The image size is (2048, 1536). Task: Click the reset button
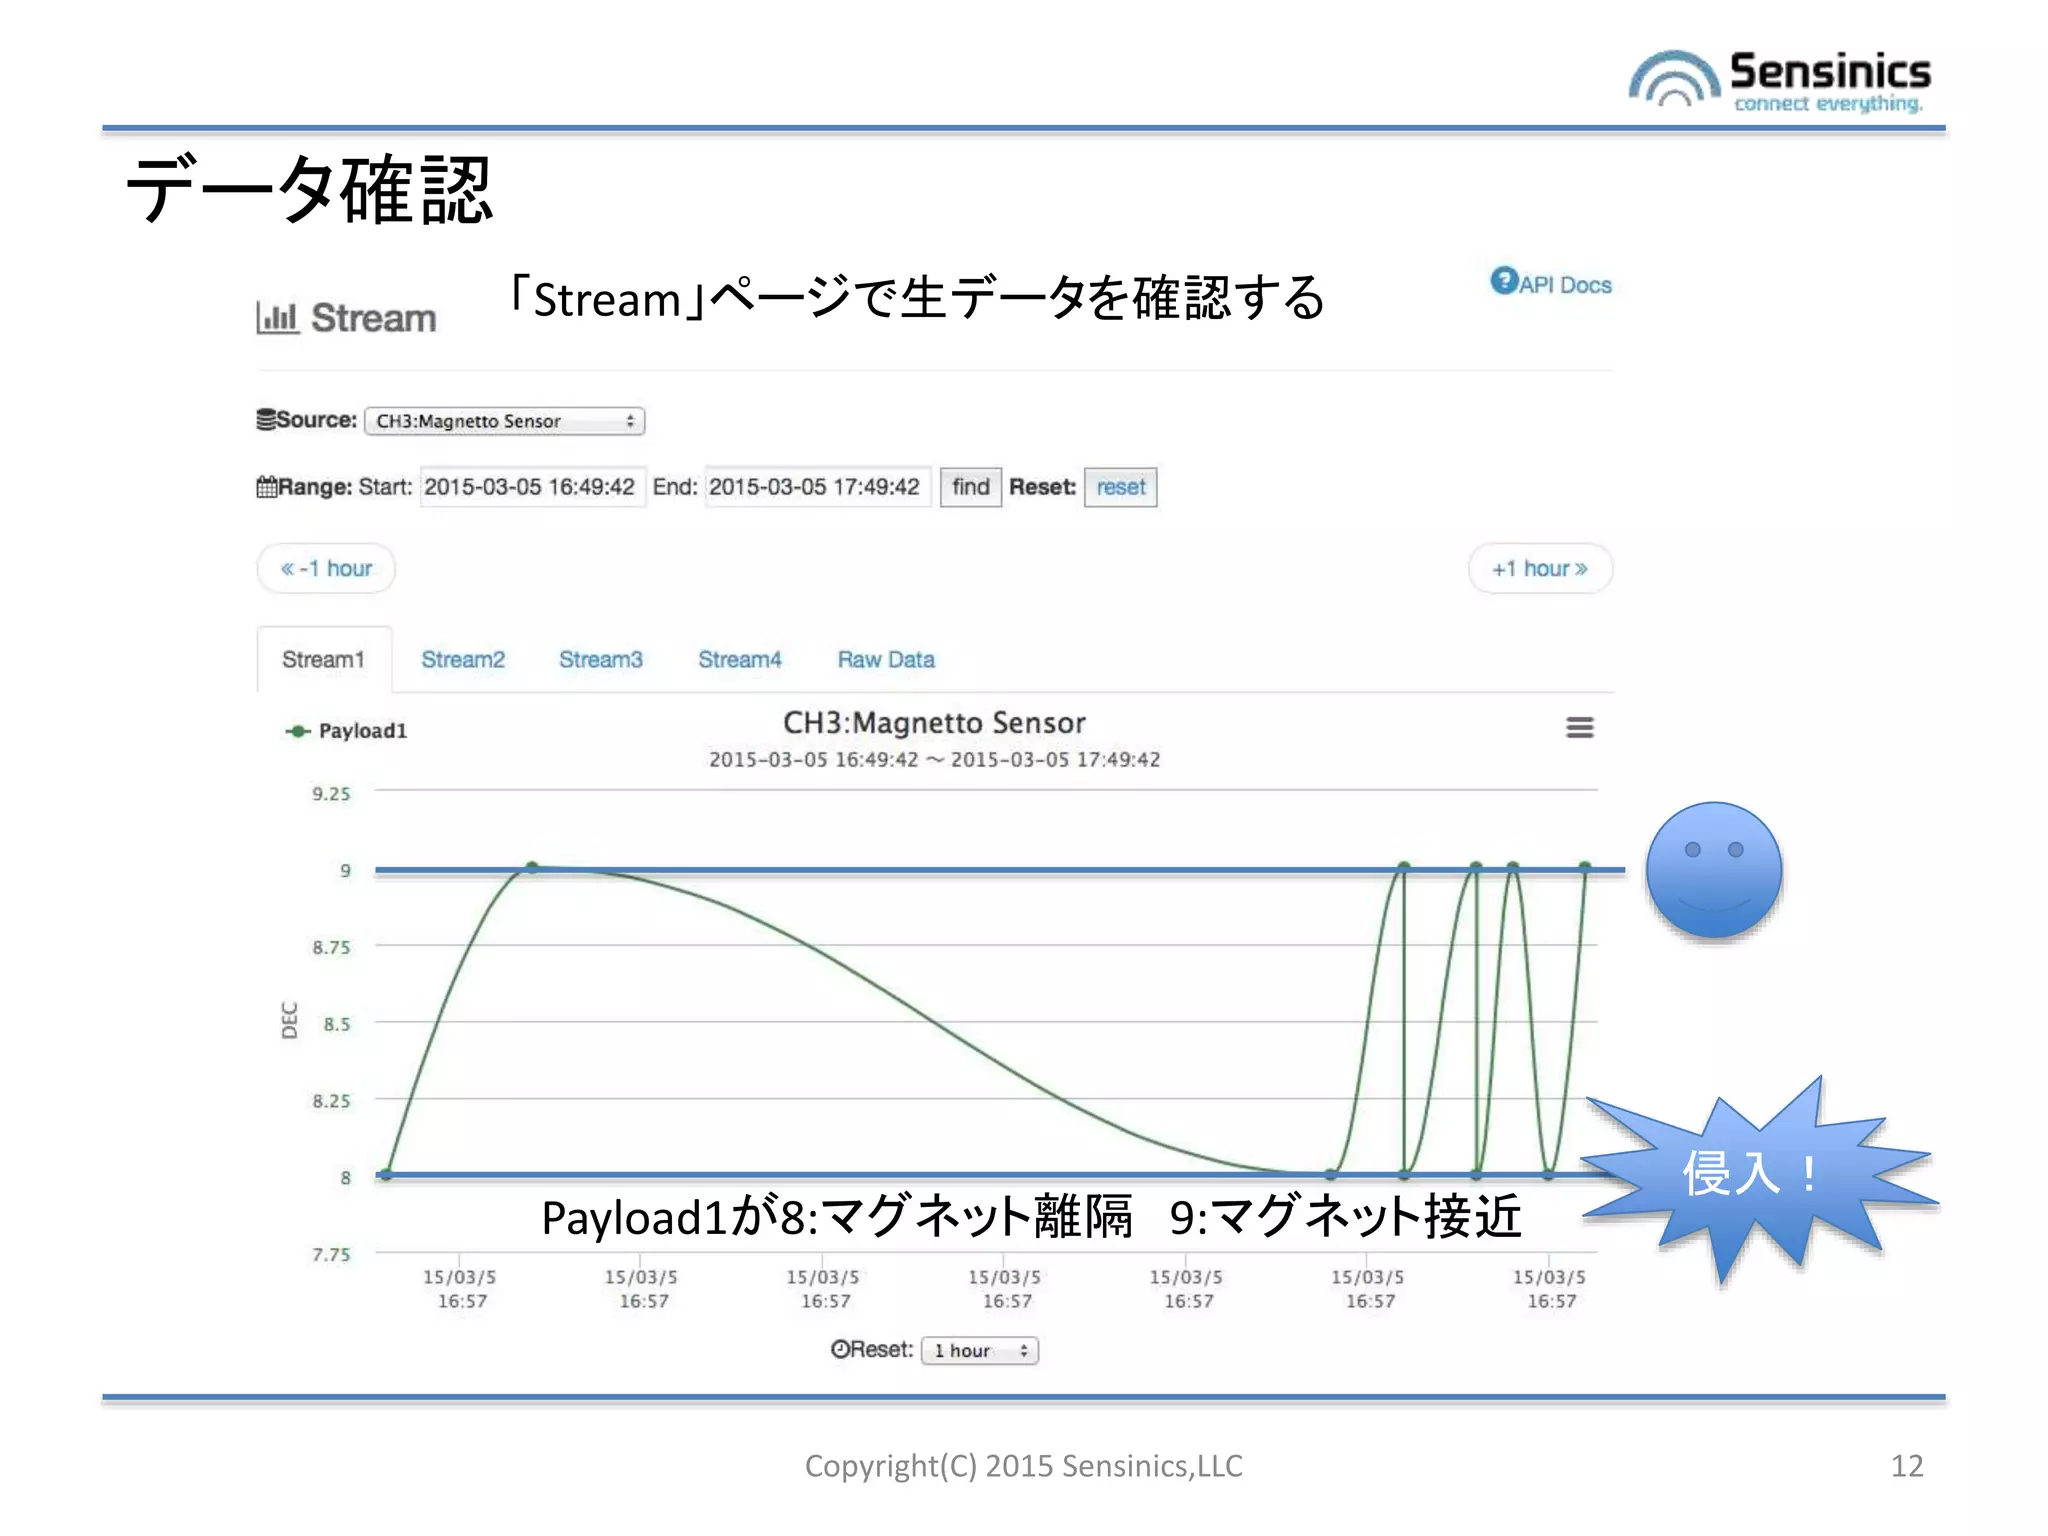coord(1121,487)
